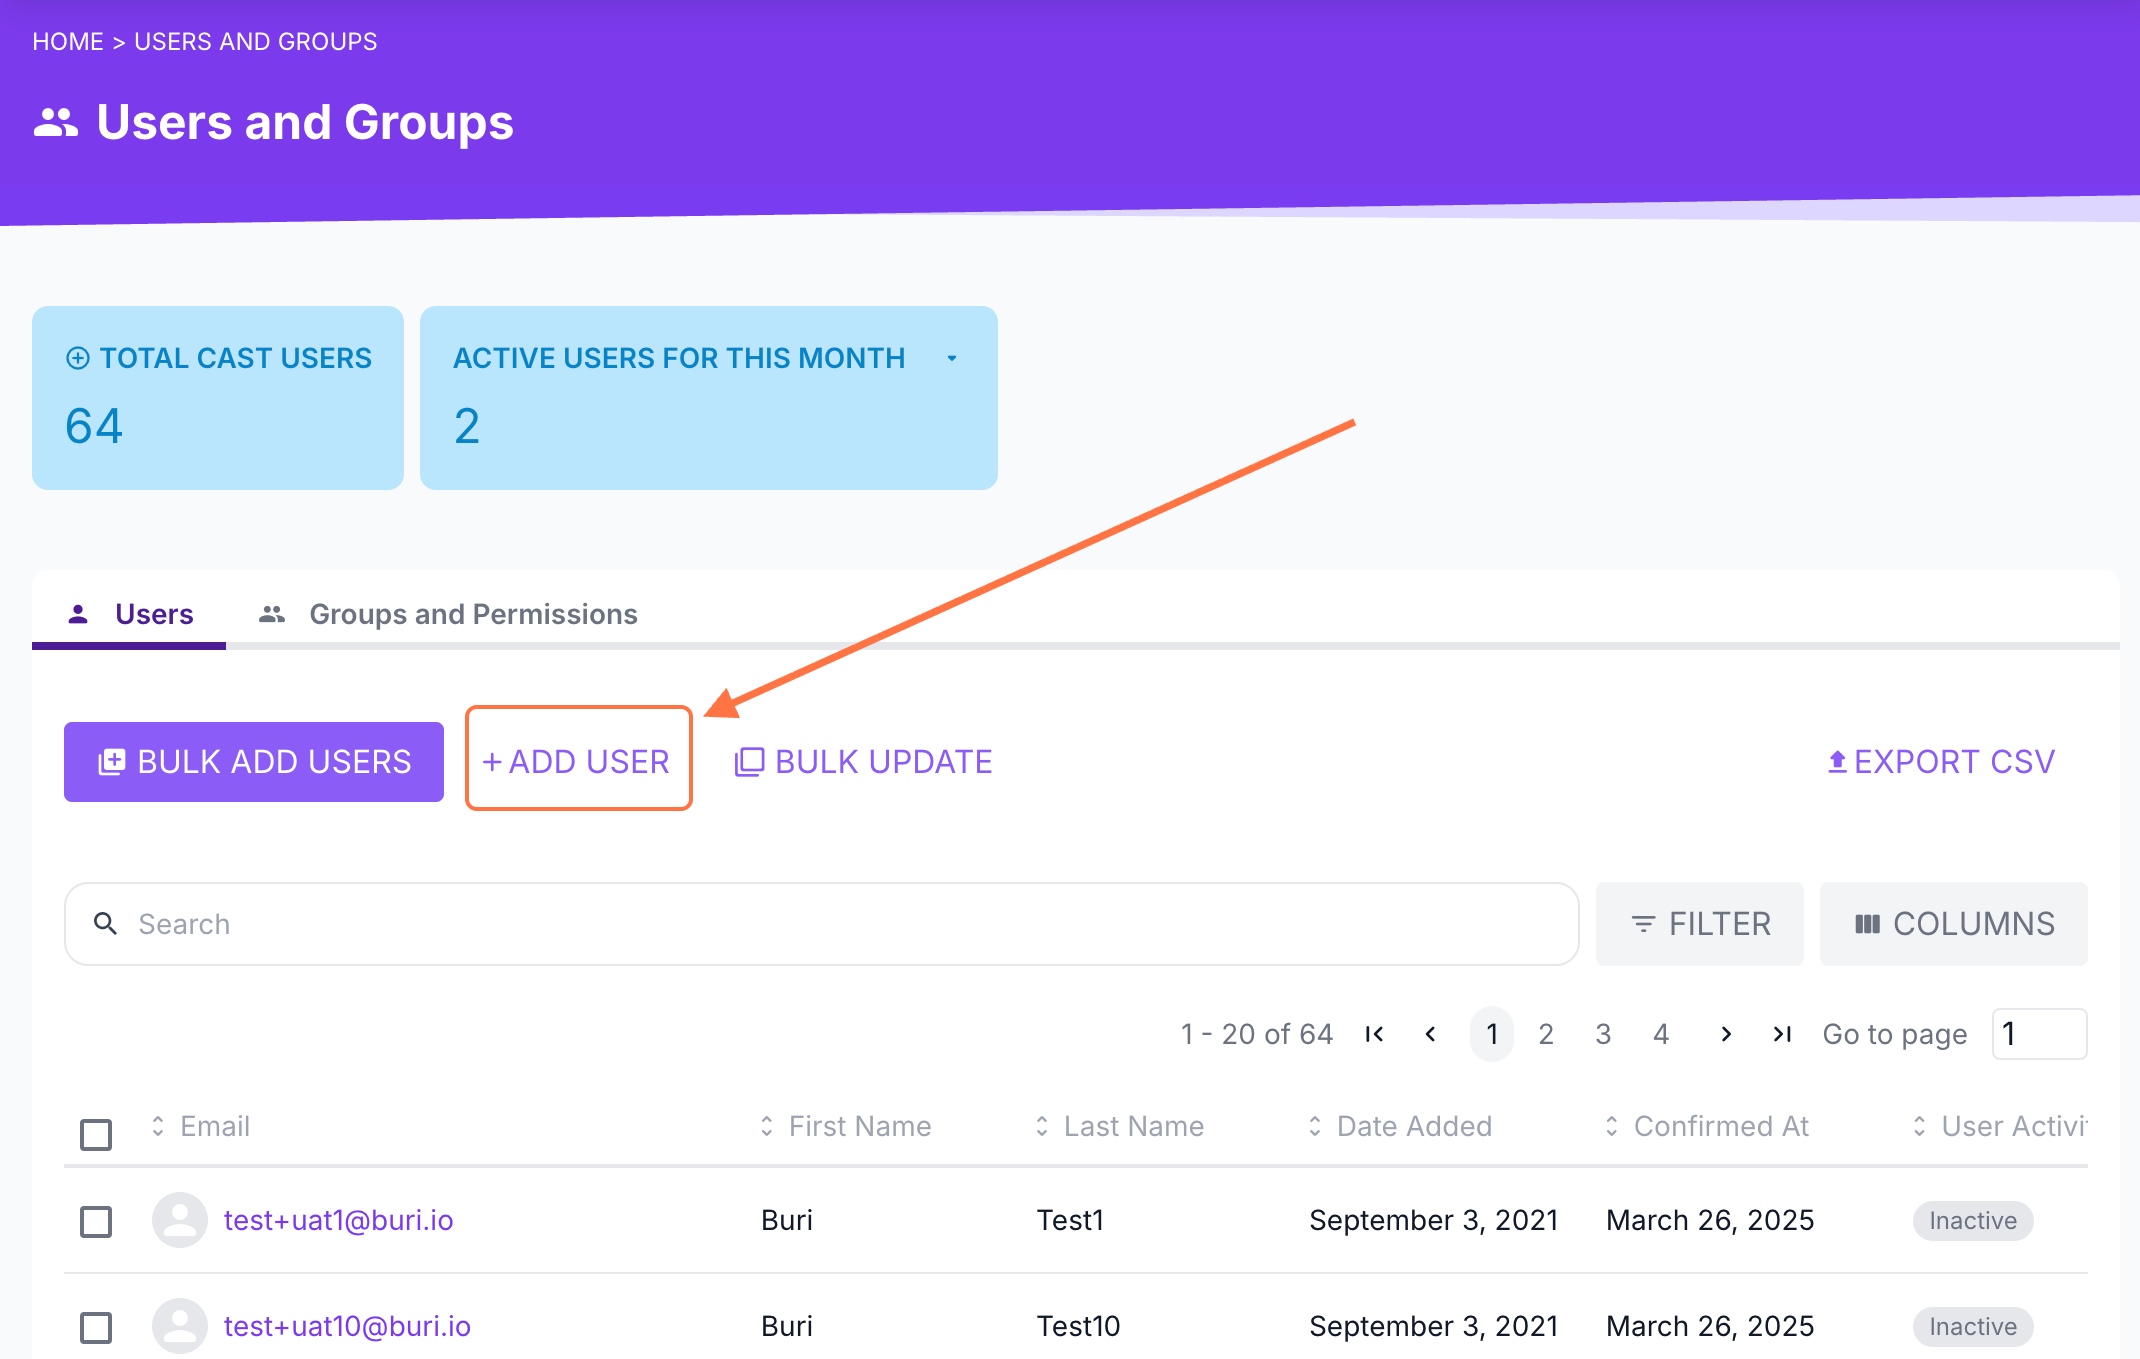Click the Go to page input field

tap(2038, 1034)
